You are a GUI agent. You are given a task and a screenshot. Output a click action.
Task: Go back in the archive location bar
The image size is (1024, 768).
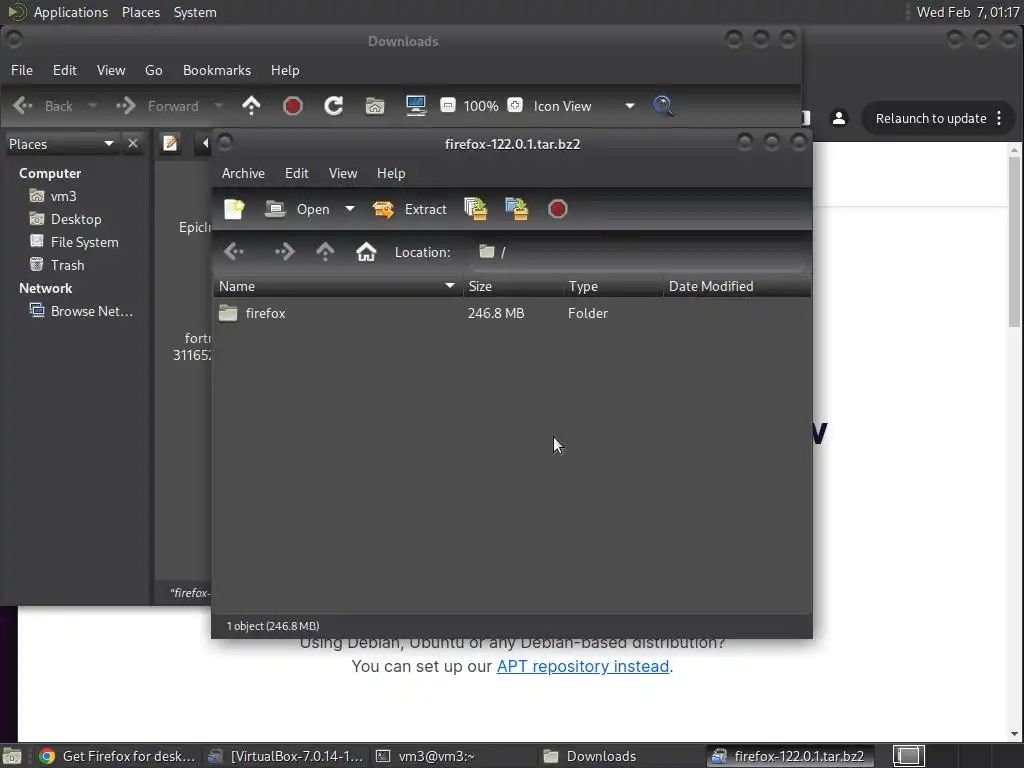point(234,251)
